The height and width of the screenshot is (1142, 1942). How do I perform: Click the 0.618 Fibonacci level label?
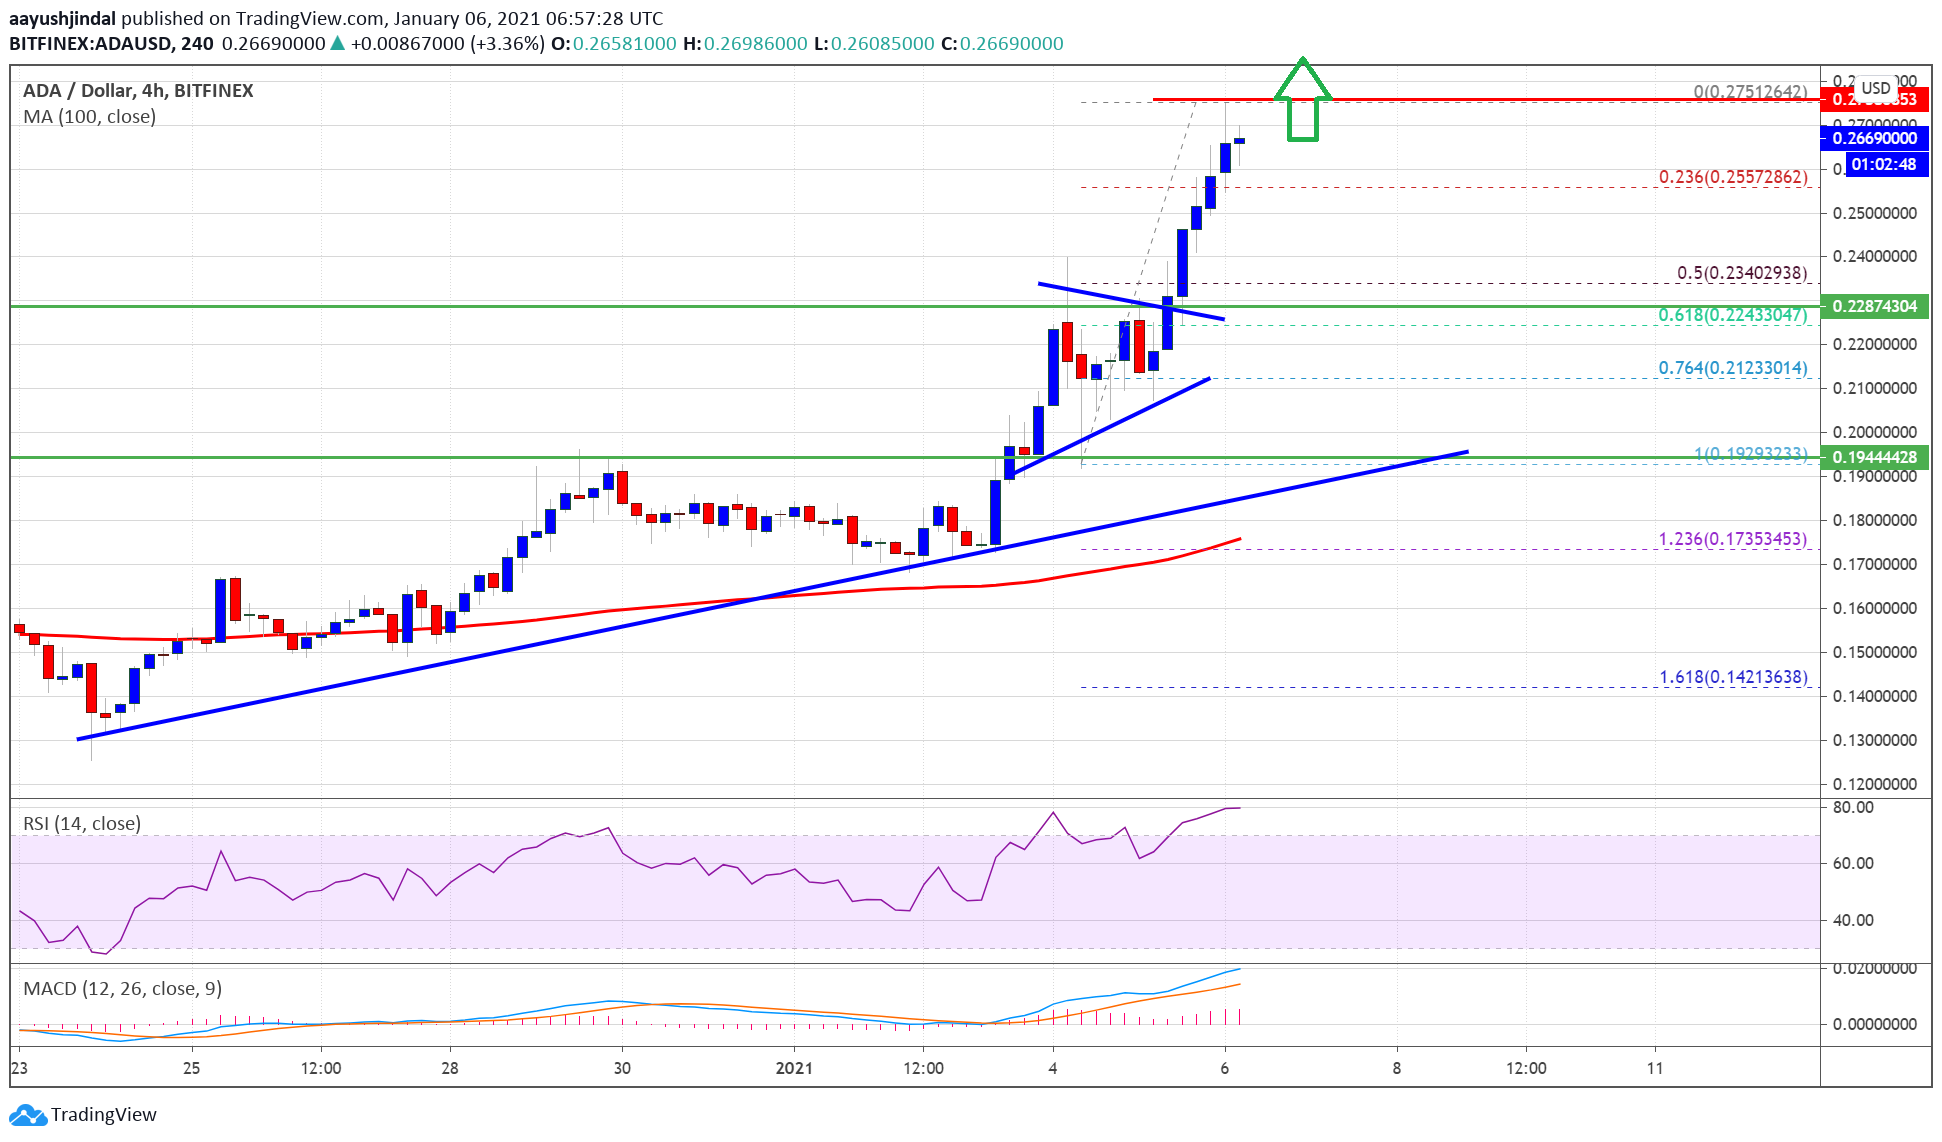point(1732,315)
